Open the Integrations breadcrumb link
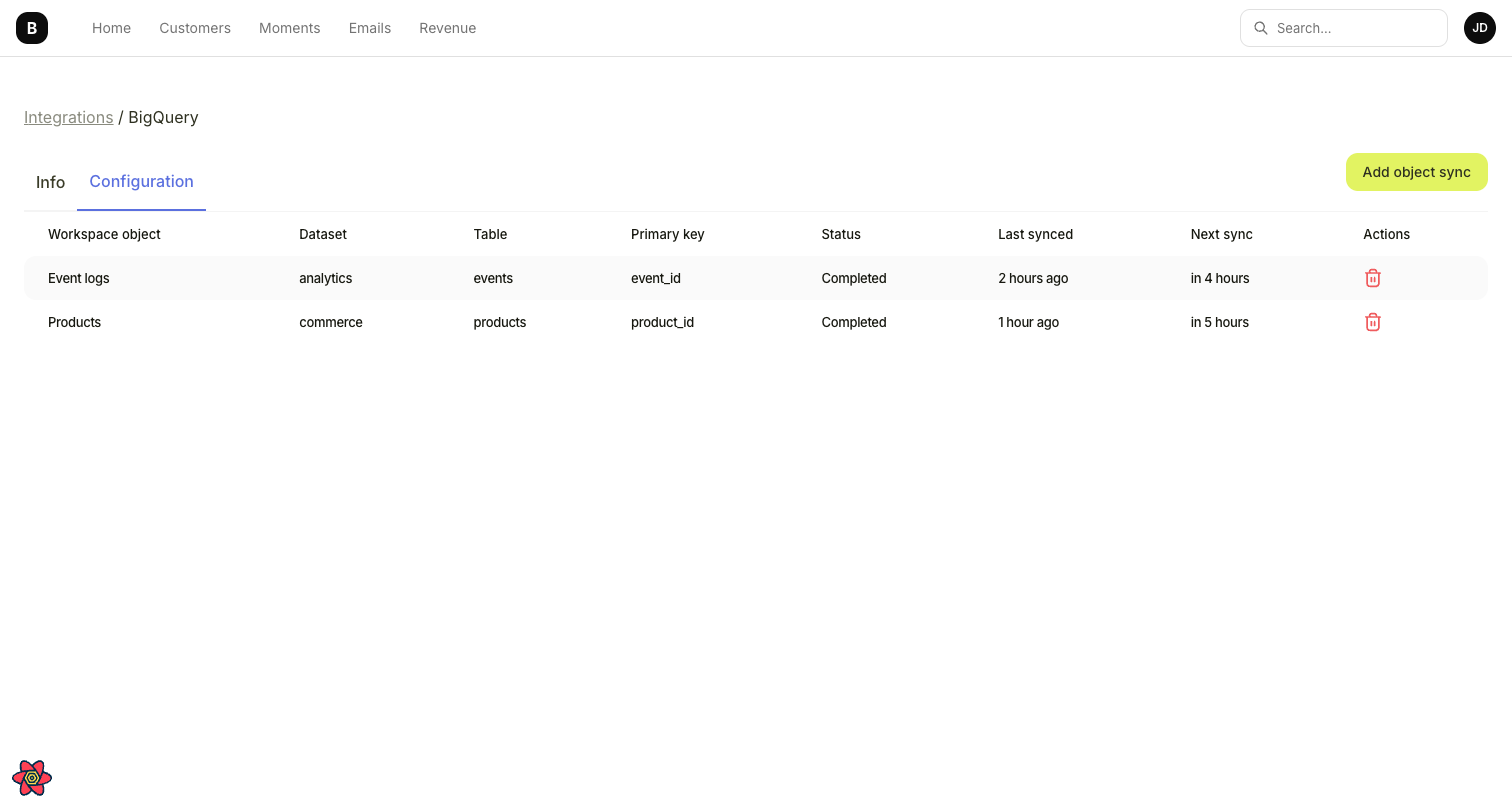Viewport: 1512px width, 810px height. pyautogui.click(x=68, y=117)
